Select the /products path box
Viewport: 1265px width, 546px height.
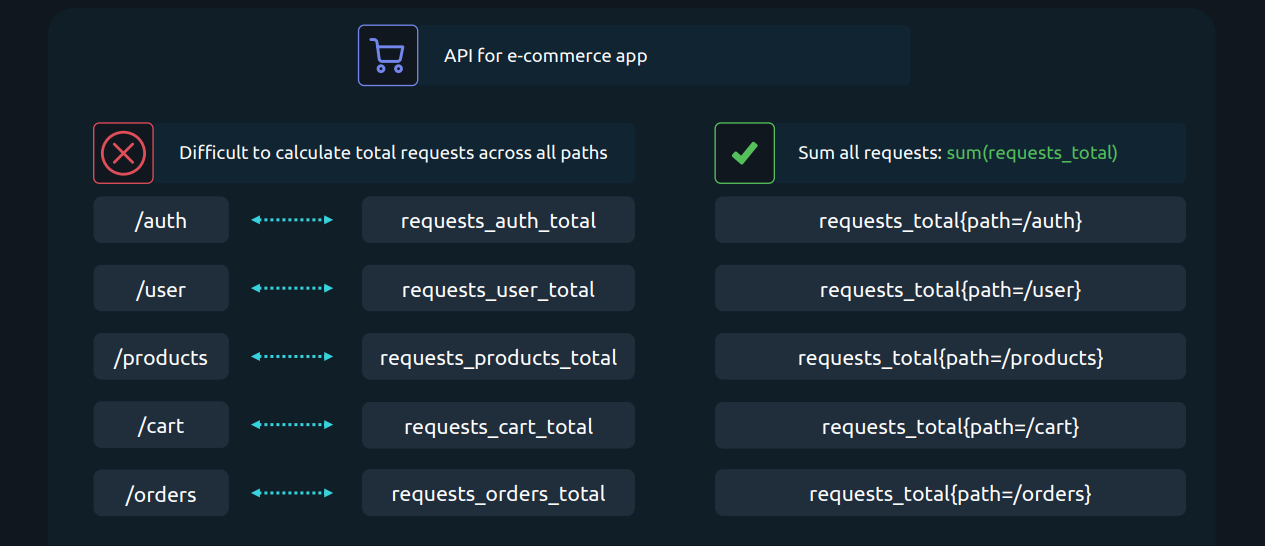[x=161, y=356]
